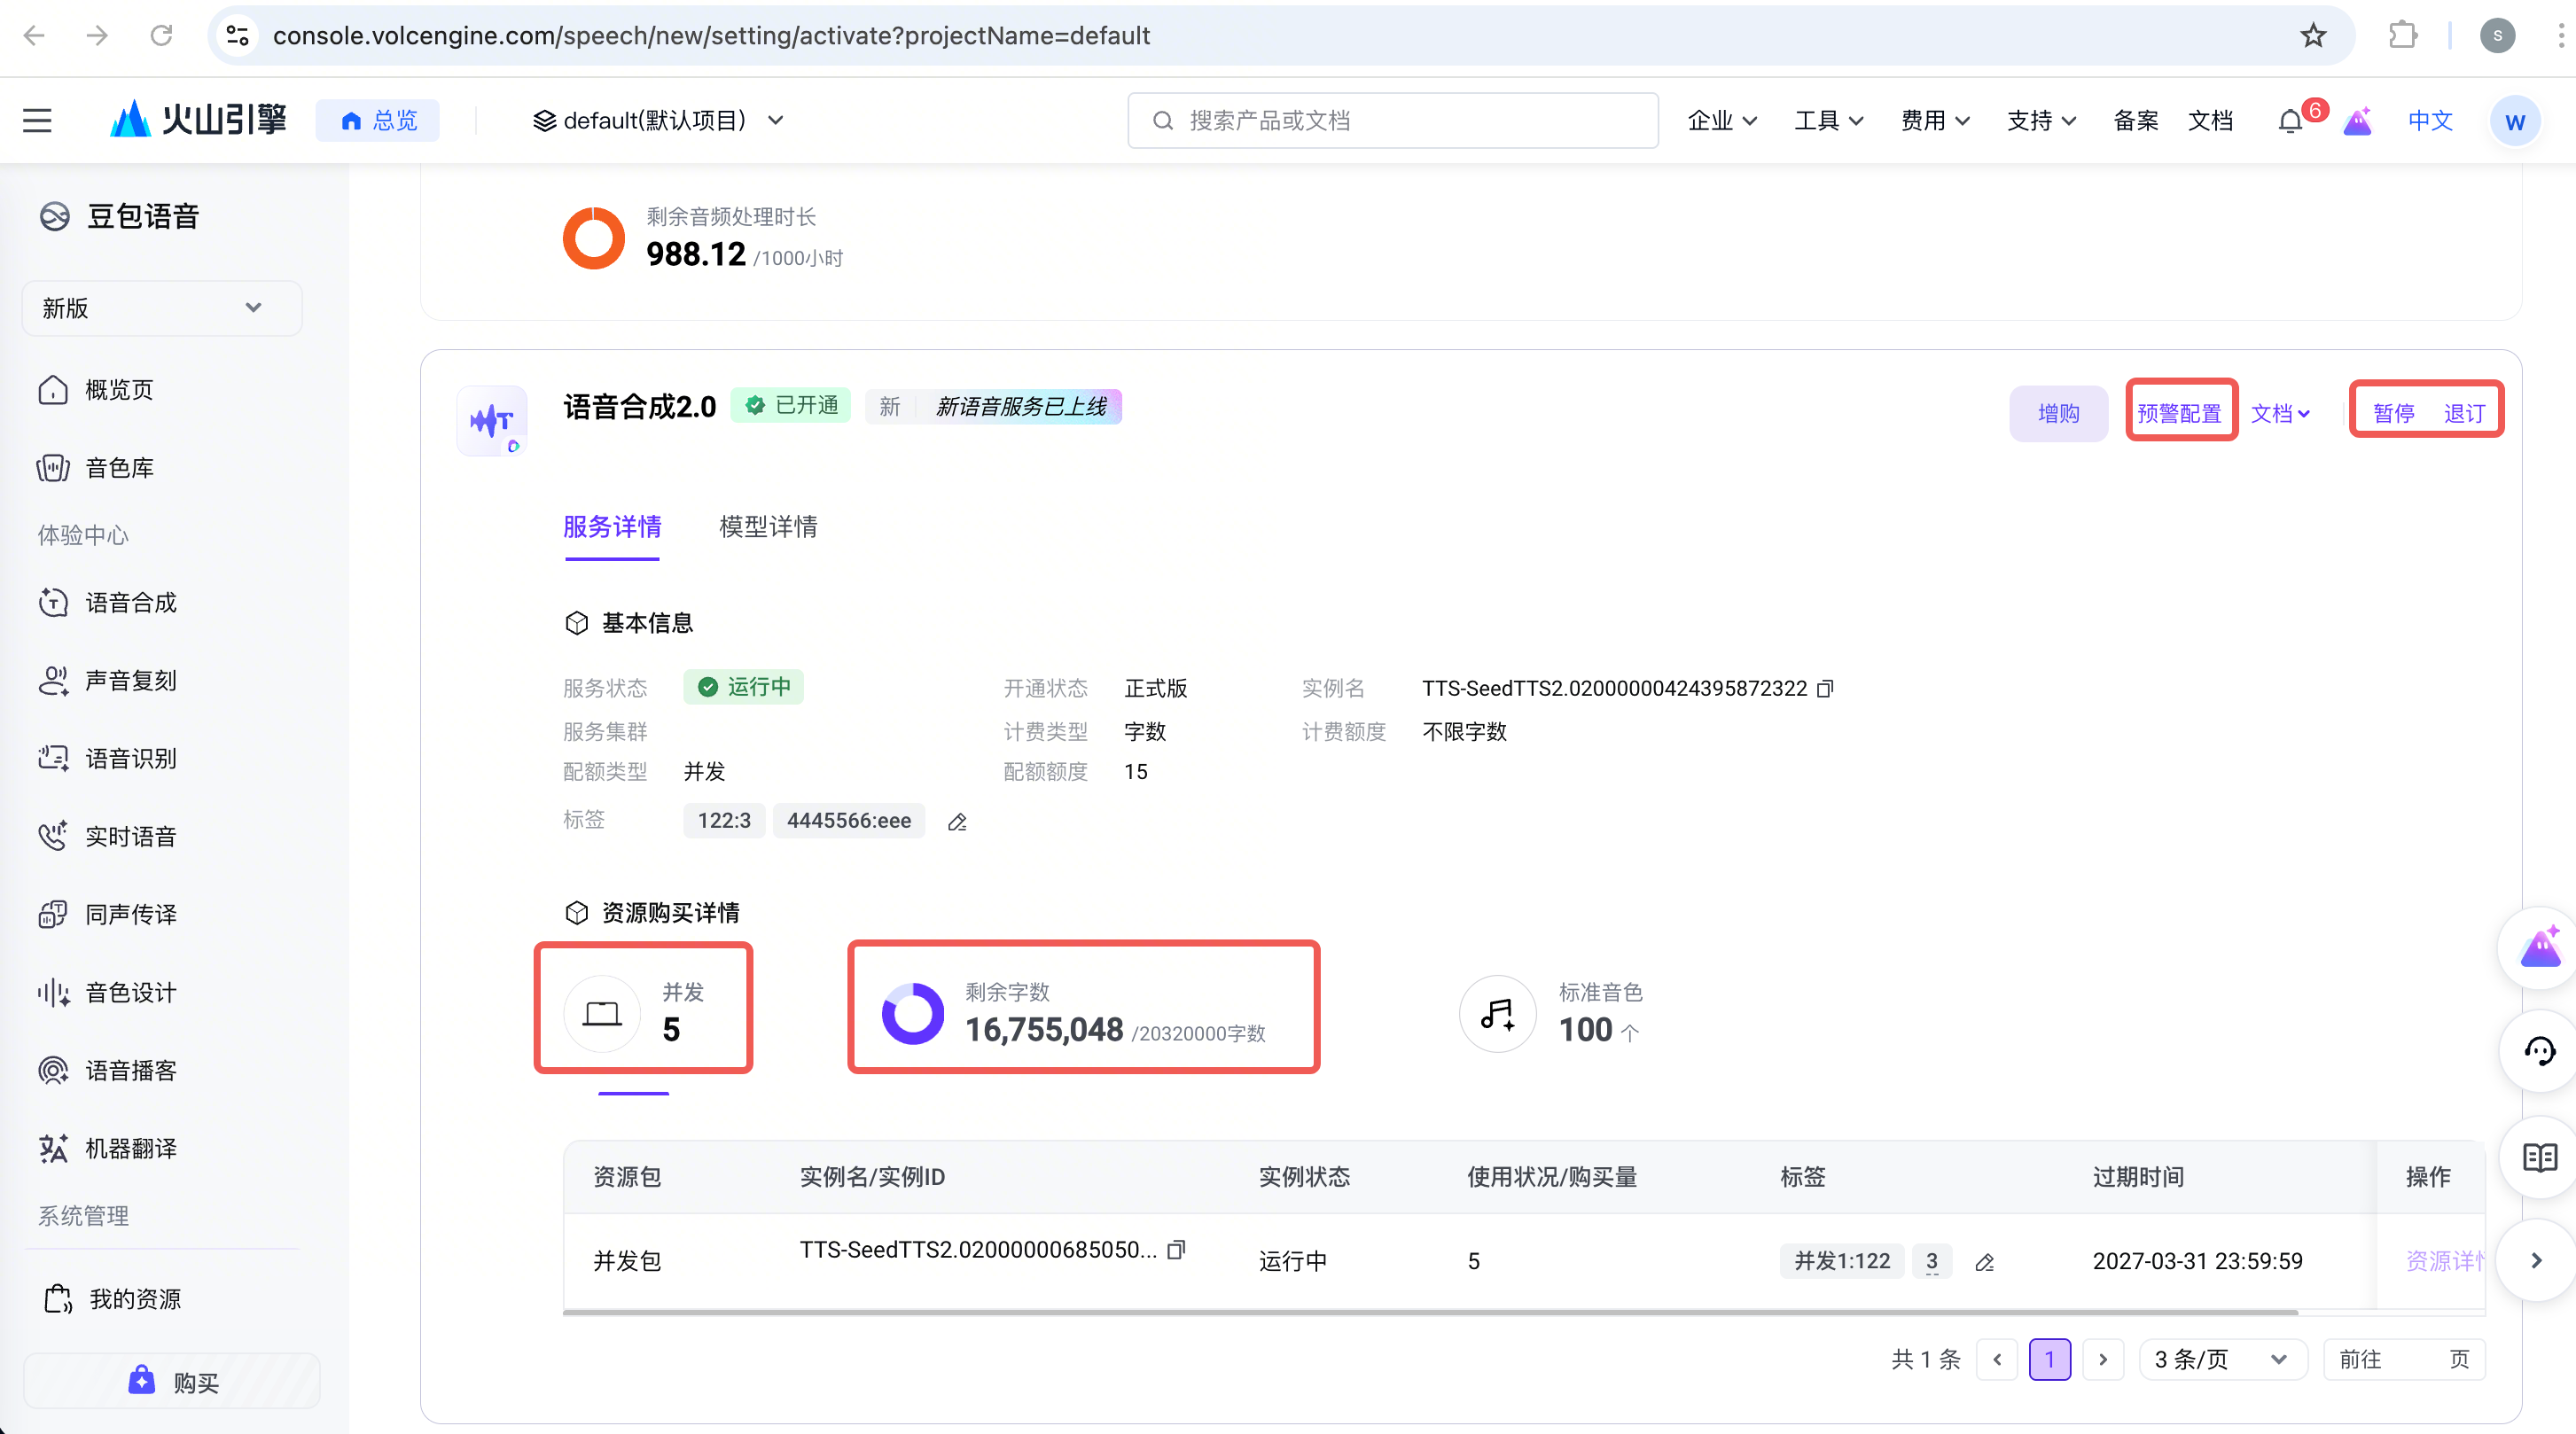Expand the floating side panel arrow
Image resolution: width=2576 pixels, height=1434 pixels.
[x=2537, y=1260]
